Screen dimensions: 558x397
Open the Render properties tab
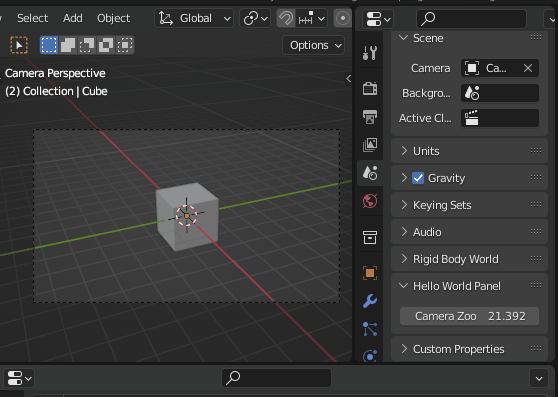coord(370,88)
